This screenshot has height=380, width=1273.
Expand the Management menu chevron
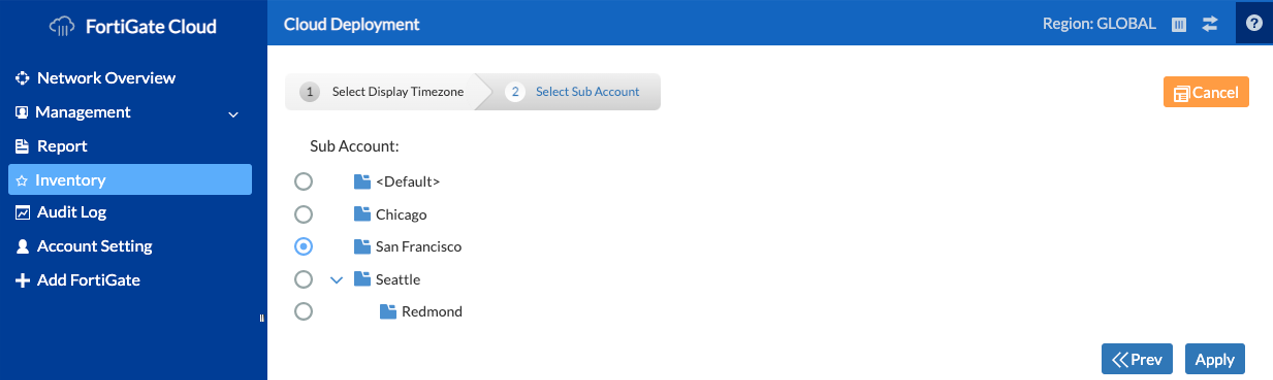pyautogui.click(x=233, y=114)
